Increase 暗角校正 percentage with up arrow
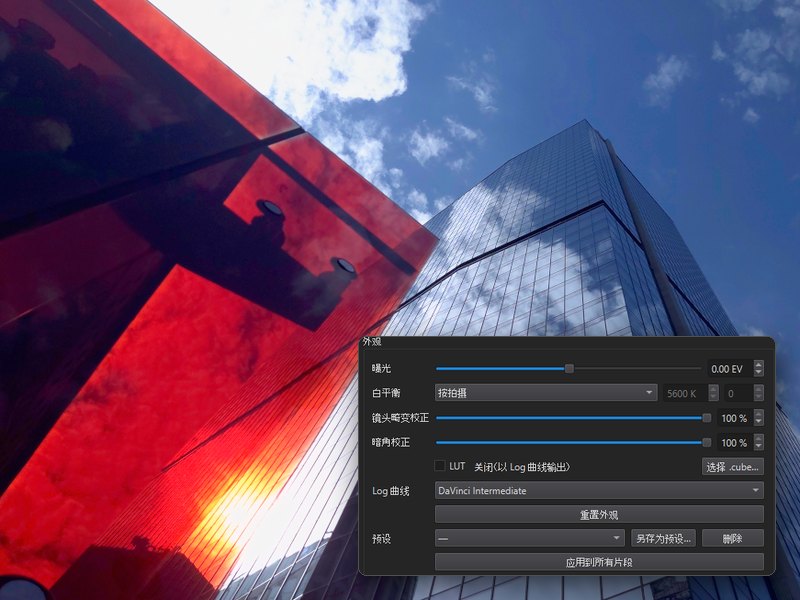This screenshot has height=600, width=800. 759,438
